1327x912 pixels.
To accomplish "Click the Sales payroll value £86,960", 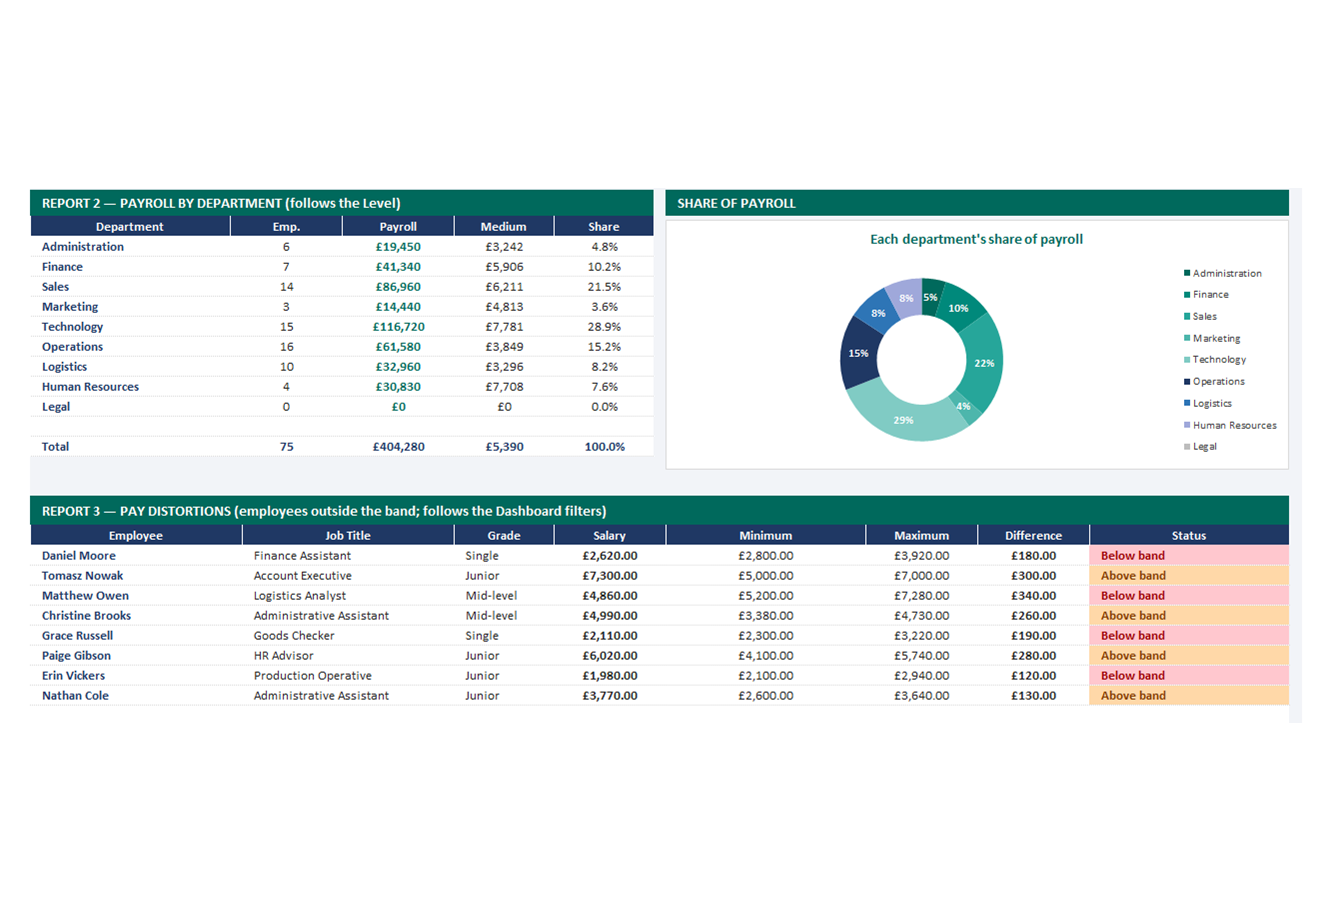I will click(x=398, y=287).
